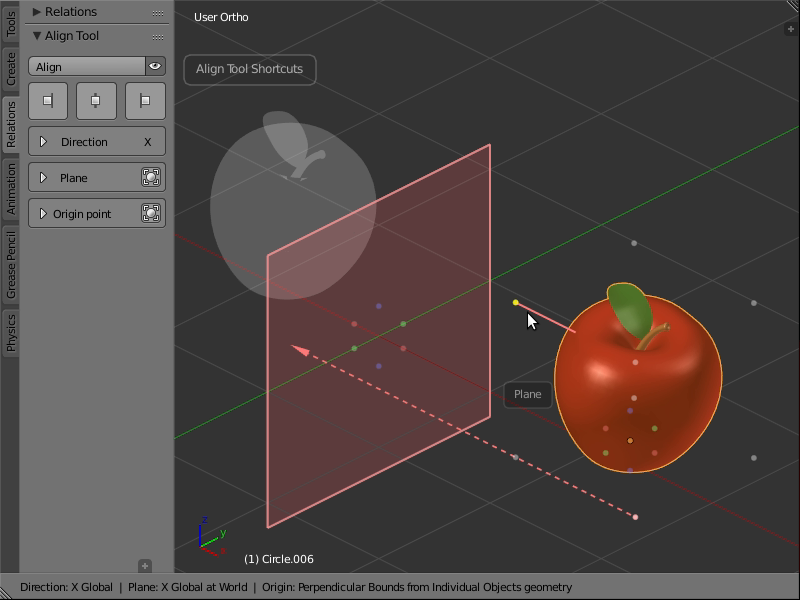Expand the Origin point section
The image size is (800, 600).
43,213
